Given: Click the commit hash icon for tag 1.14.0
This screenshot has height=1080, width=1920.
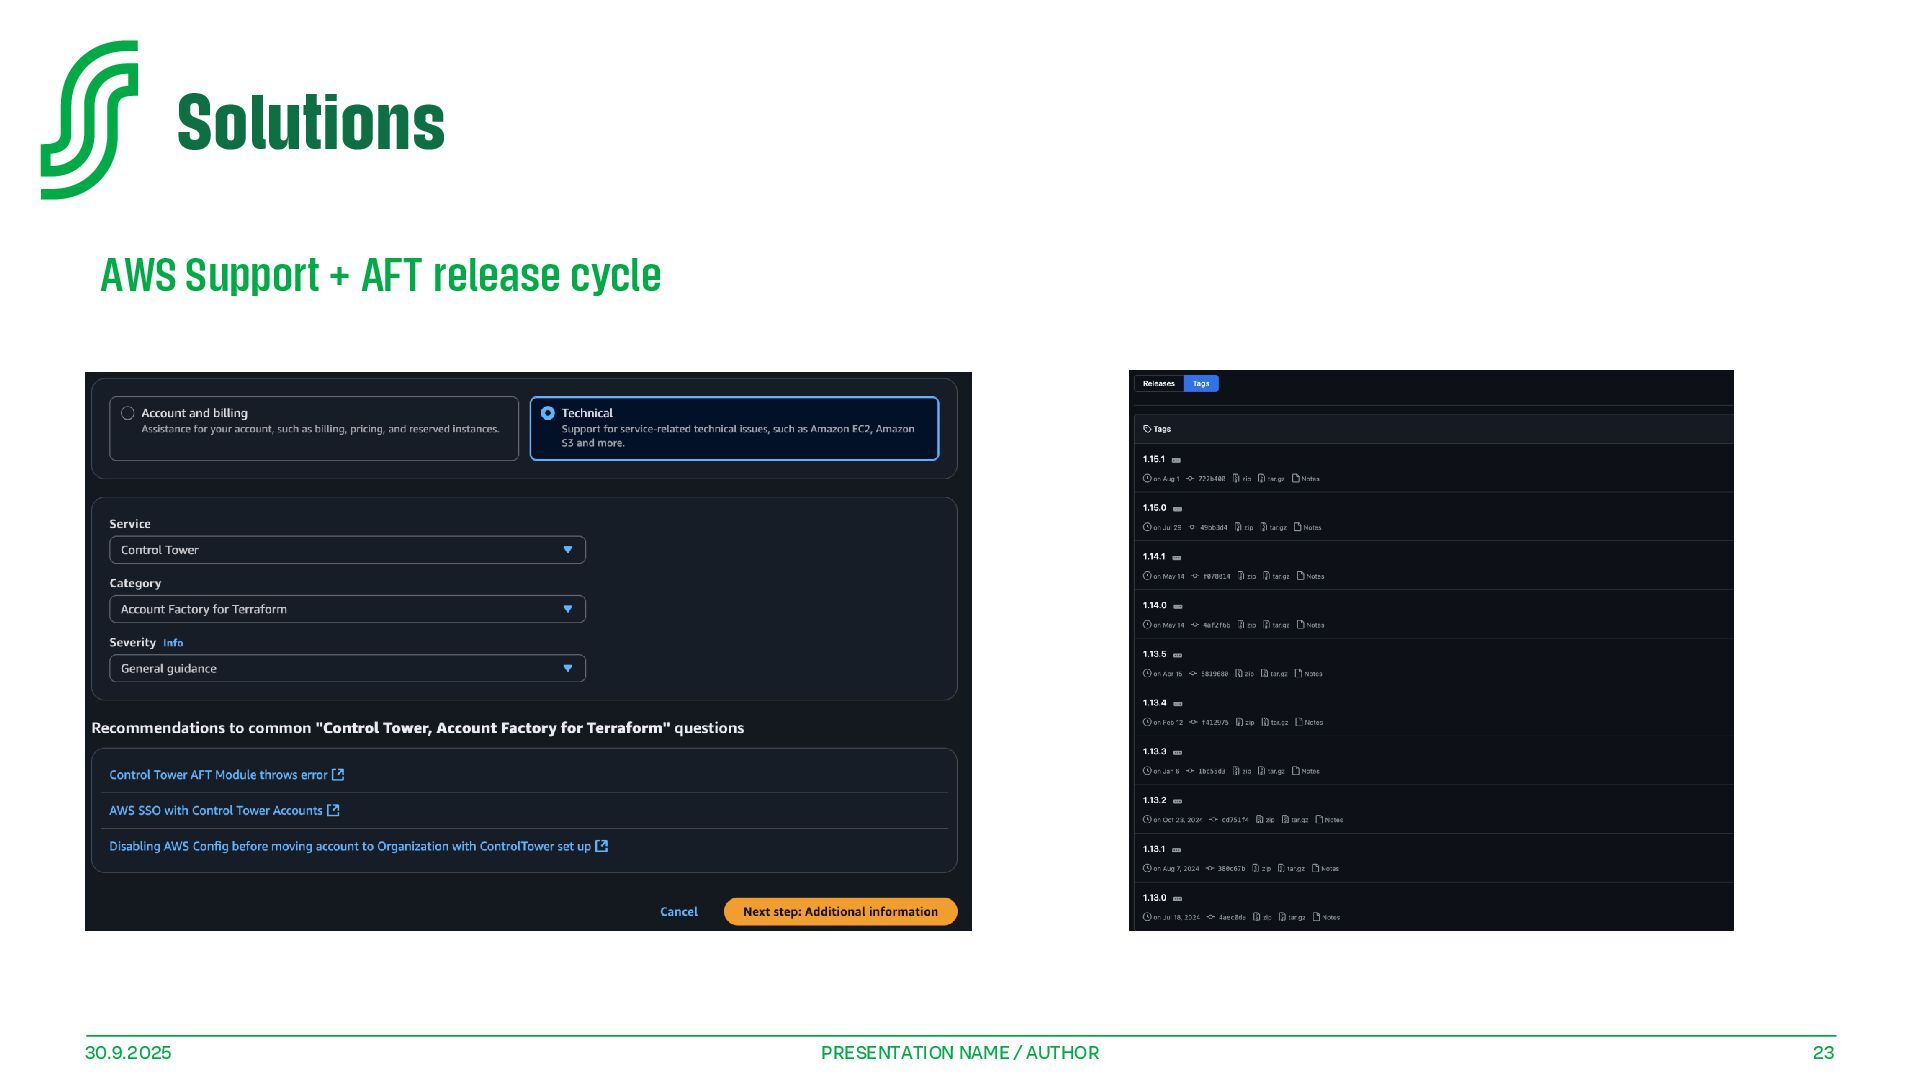Looking at the screenshot, I should click(1195, 625).
